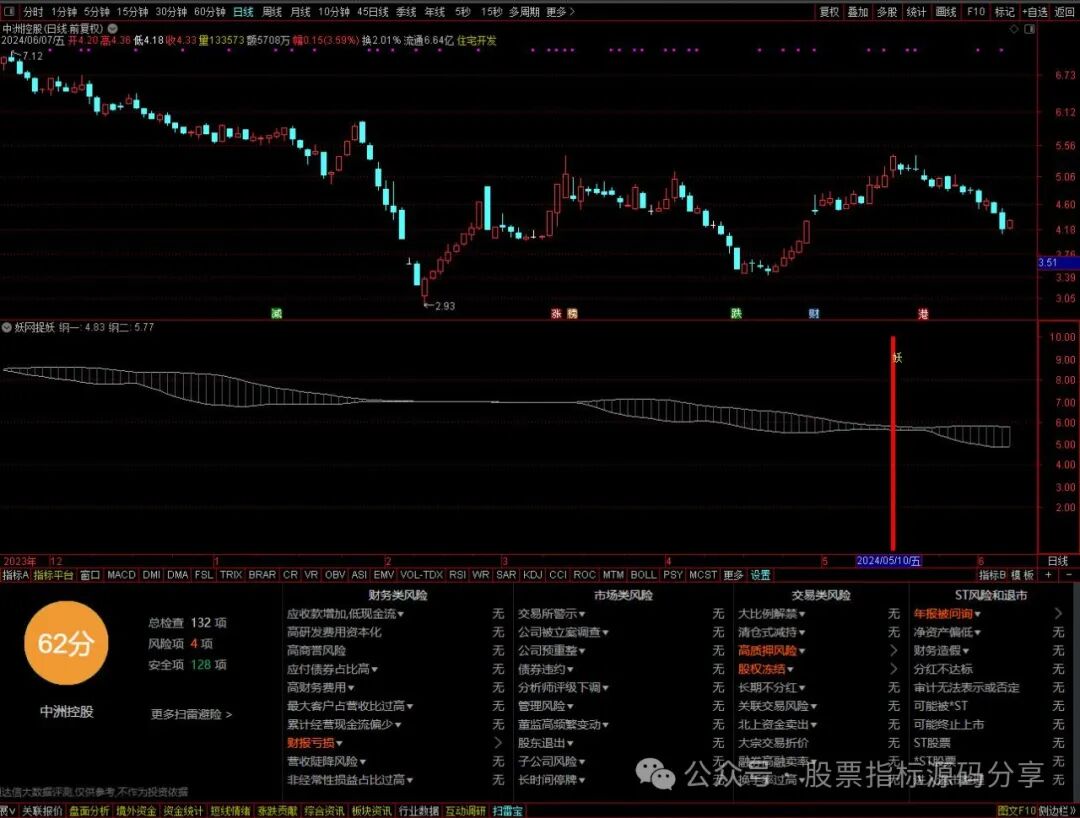The height and width of the screenshot is (818, 1080).
Task: Click the F10 company info button
Action: pos(975,12)
